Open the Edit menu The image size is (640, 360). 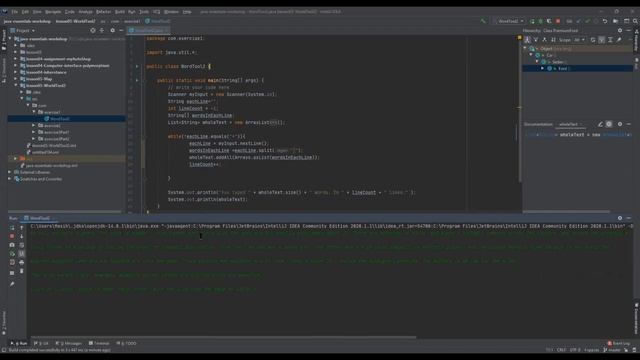tap(25, 12)
